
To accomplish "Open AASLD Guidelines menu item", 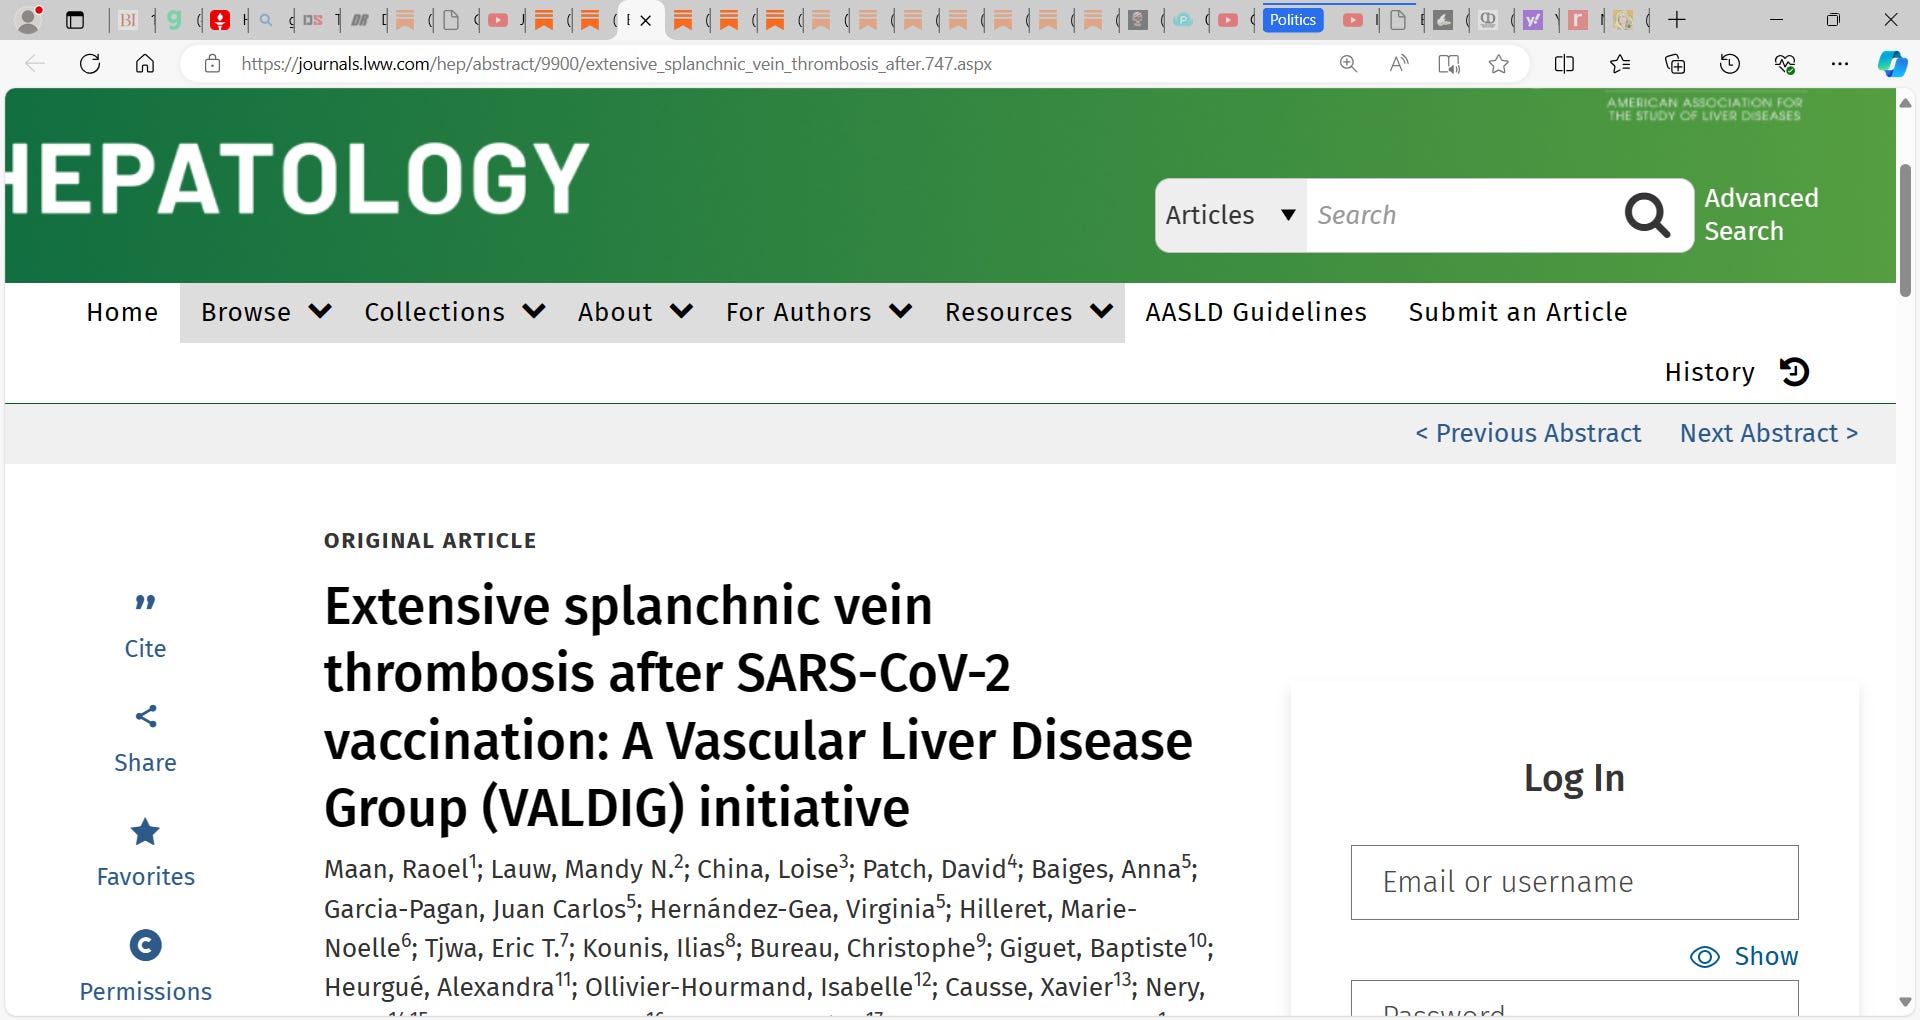I will [x=1256, y=312].
